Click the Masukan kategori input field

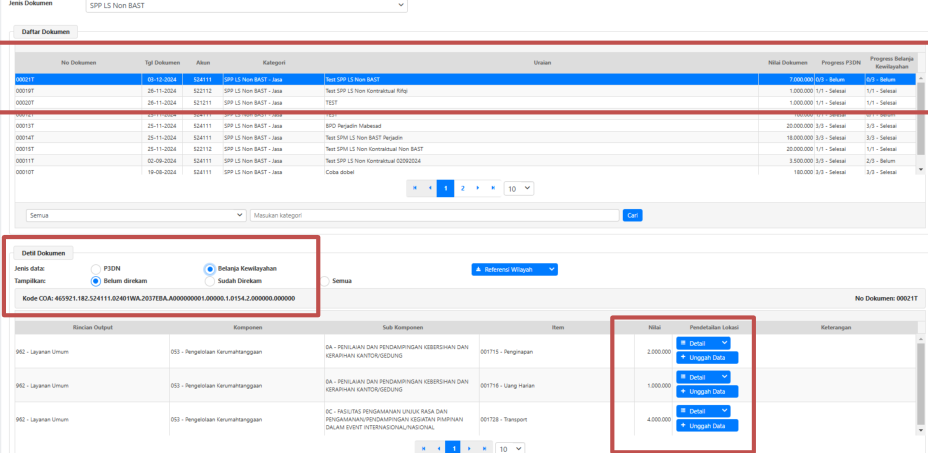pyautogui.click(x=434, y=215)
